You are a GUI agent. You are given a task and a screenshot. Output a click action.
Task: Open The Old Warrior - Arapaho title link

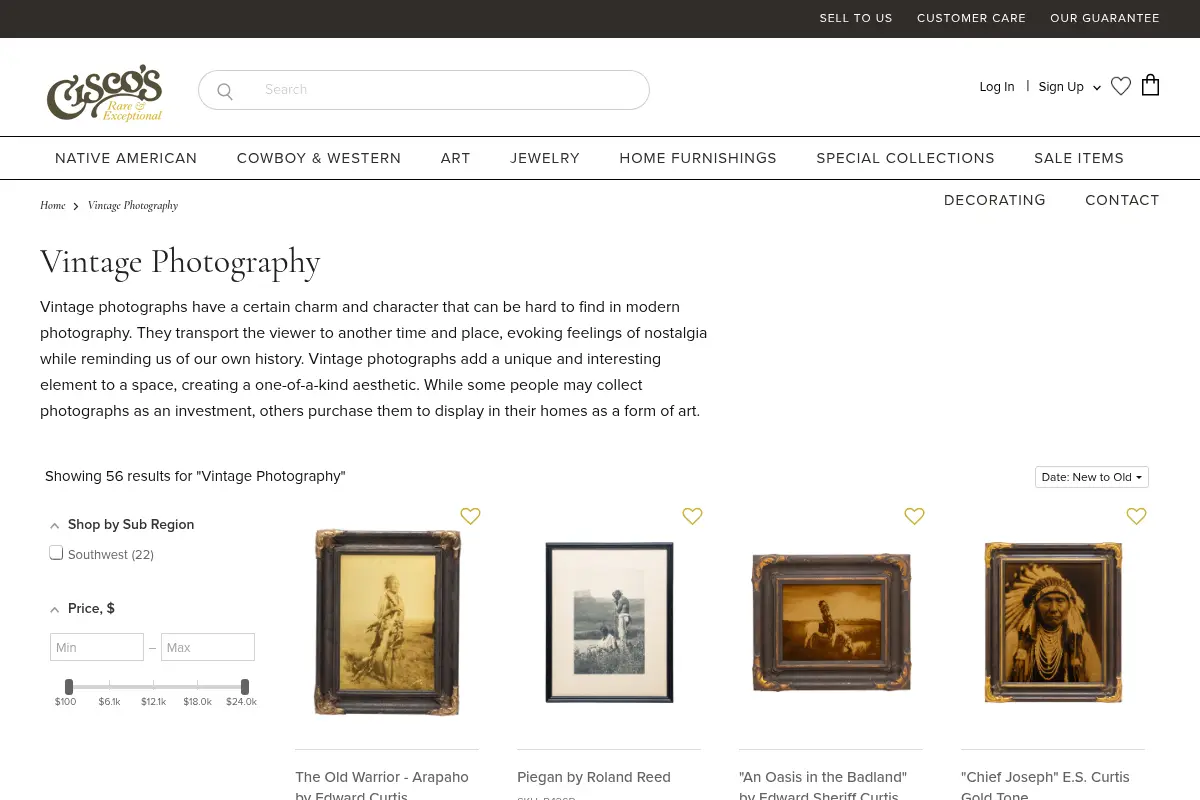[382, 785]
